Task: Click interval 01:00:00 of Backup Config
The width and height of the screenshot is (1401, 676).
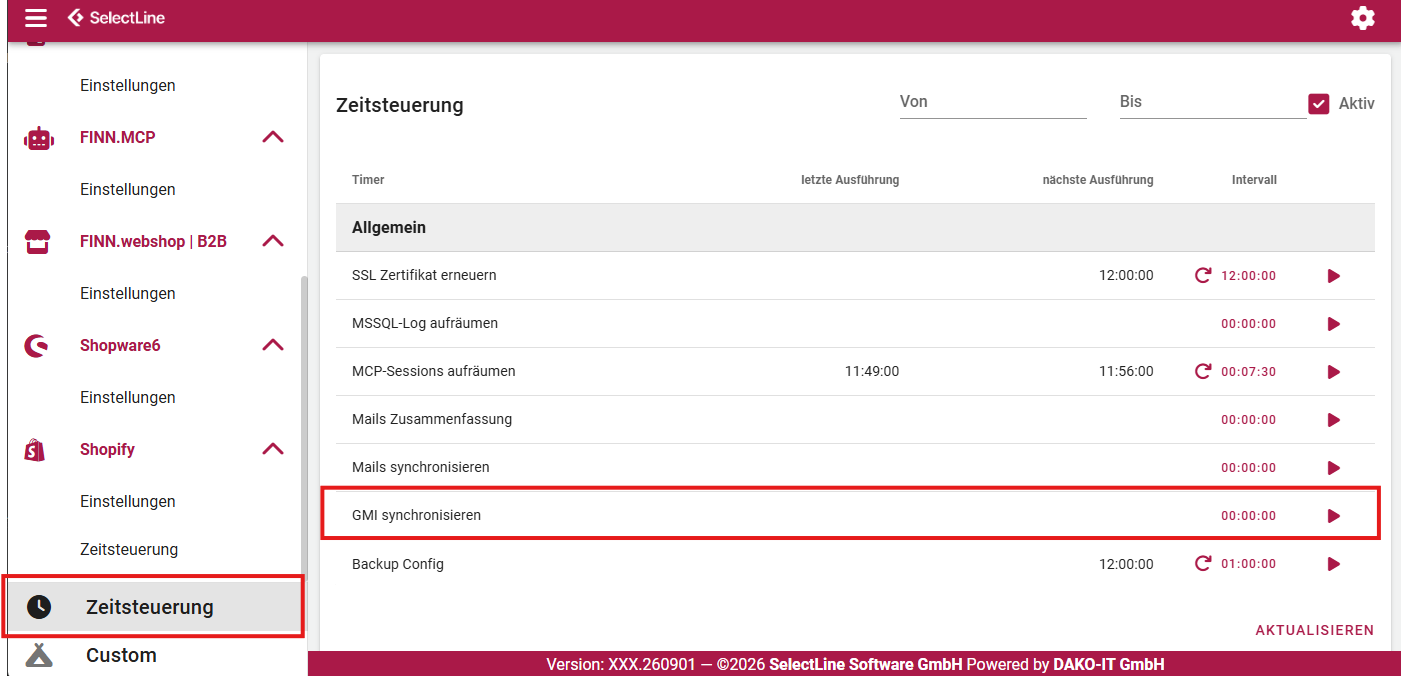Action: tap(1248, 564)
